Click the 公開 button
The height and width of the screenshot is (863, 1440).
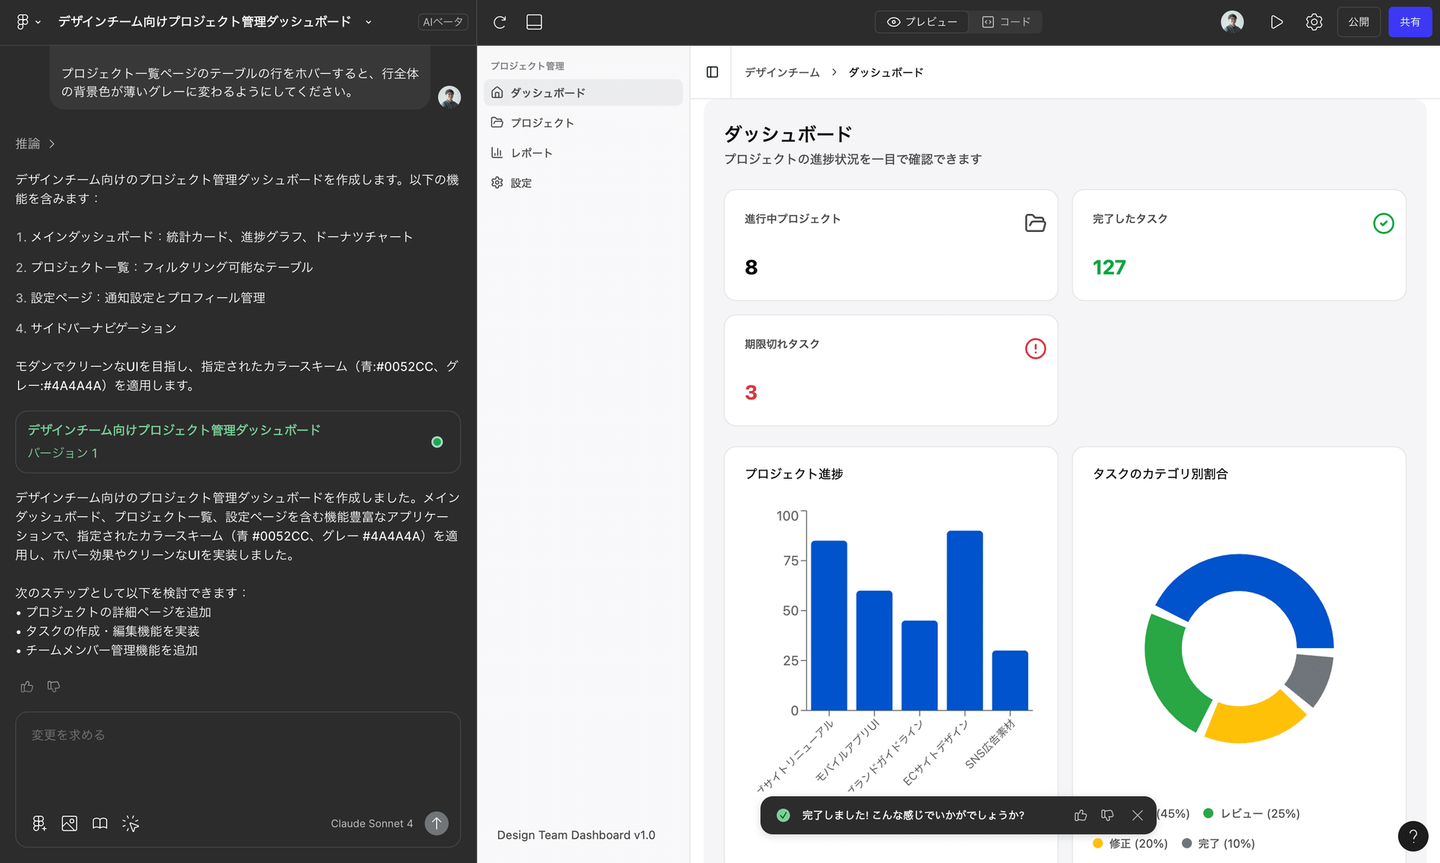(x=1358, y=22)
